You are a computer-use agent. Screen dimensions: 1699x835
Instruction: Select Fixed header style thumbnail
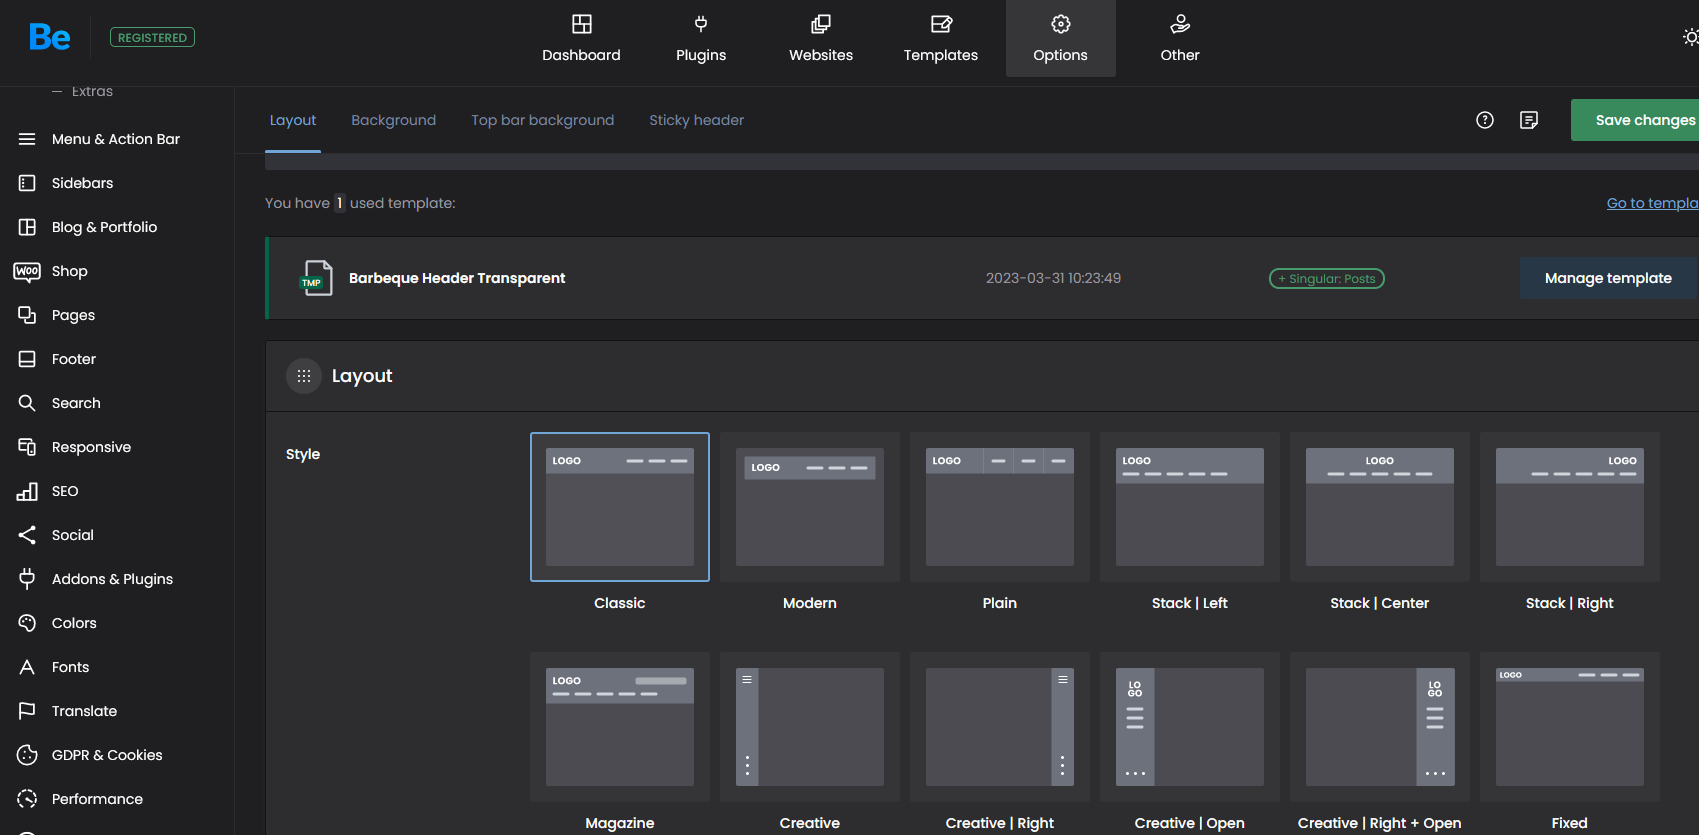(1570, 727)
